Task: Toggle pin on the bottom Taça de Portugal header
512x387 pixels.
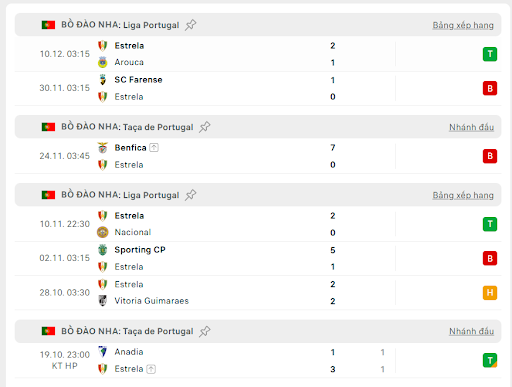Action: (205, 331)
